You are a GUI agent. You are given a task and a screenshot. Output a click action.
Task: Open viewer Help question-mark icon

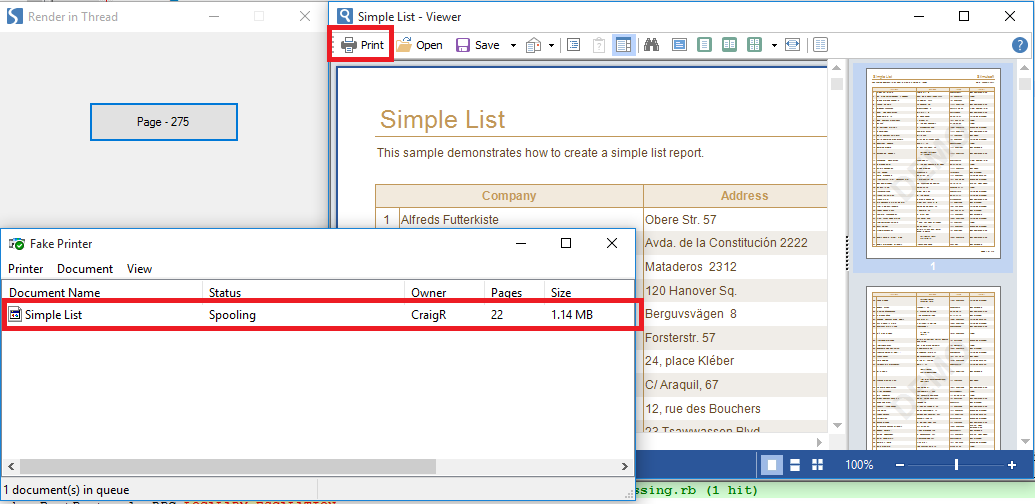tap(1019, 45)
